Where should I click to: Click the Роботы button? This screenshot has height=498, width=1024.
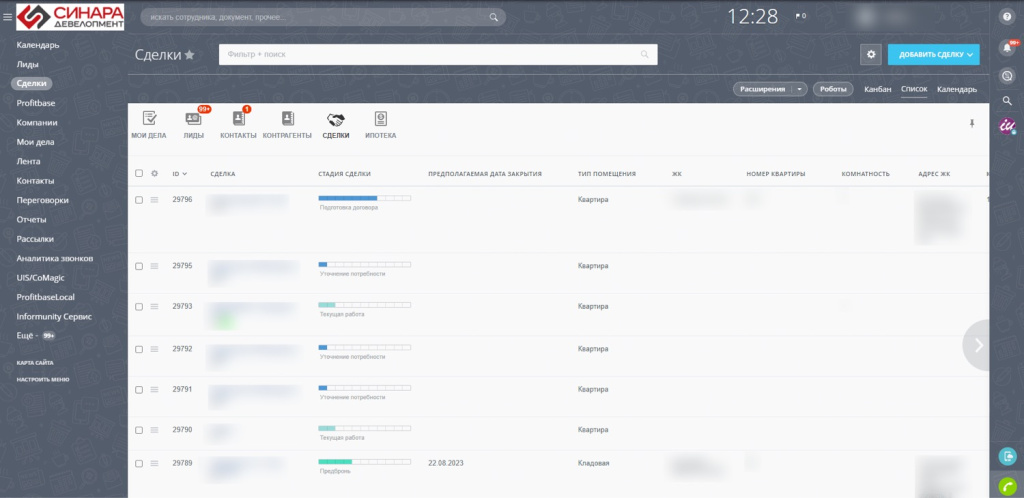pyautogui.click(x=833, y=89)
